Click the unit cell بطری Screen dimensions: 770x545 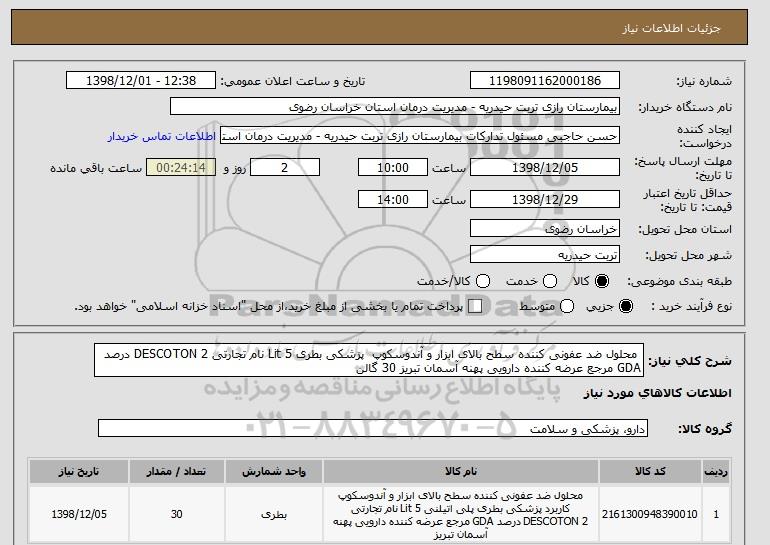[274, 514]
